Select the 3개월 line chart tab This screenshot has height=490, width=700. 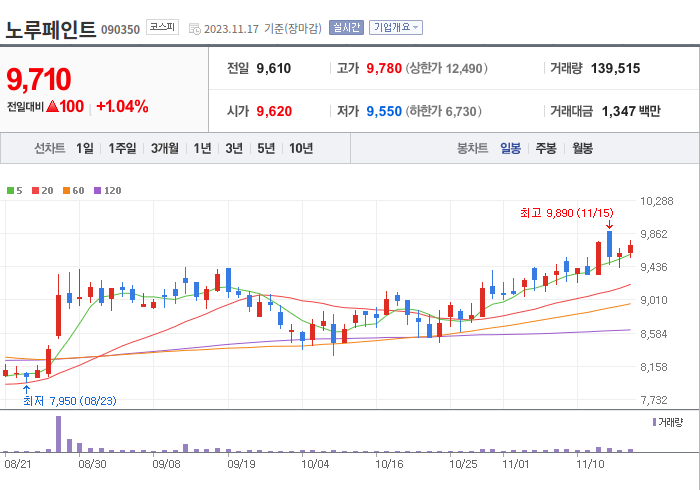tap(164, 148)
